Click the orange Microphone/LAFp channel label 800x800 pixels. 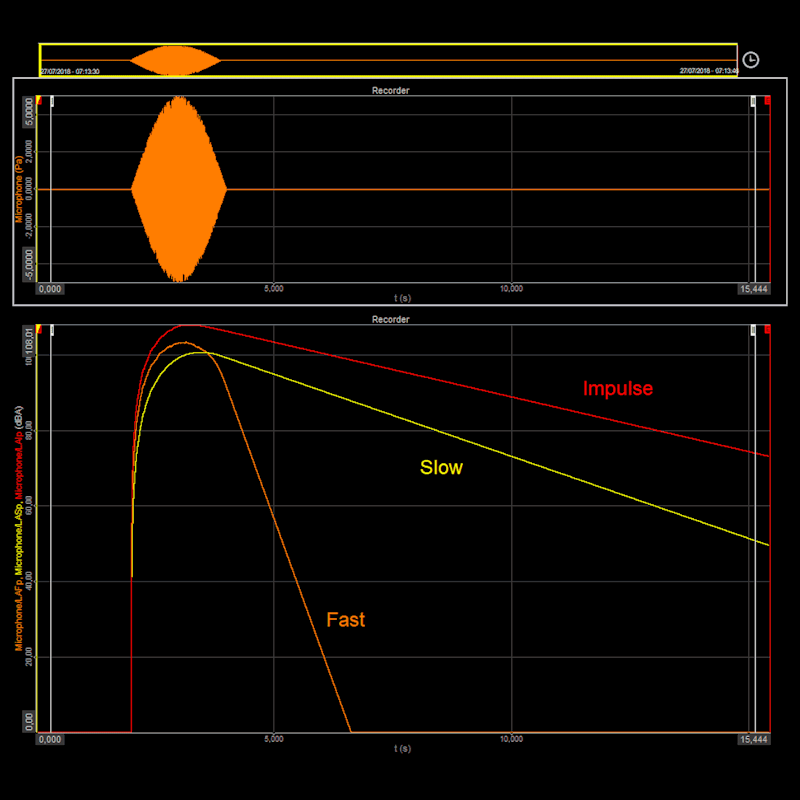coord(19,615)
